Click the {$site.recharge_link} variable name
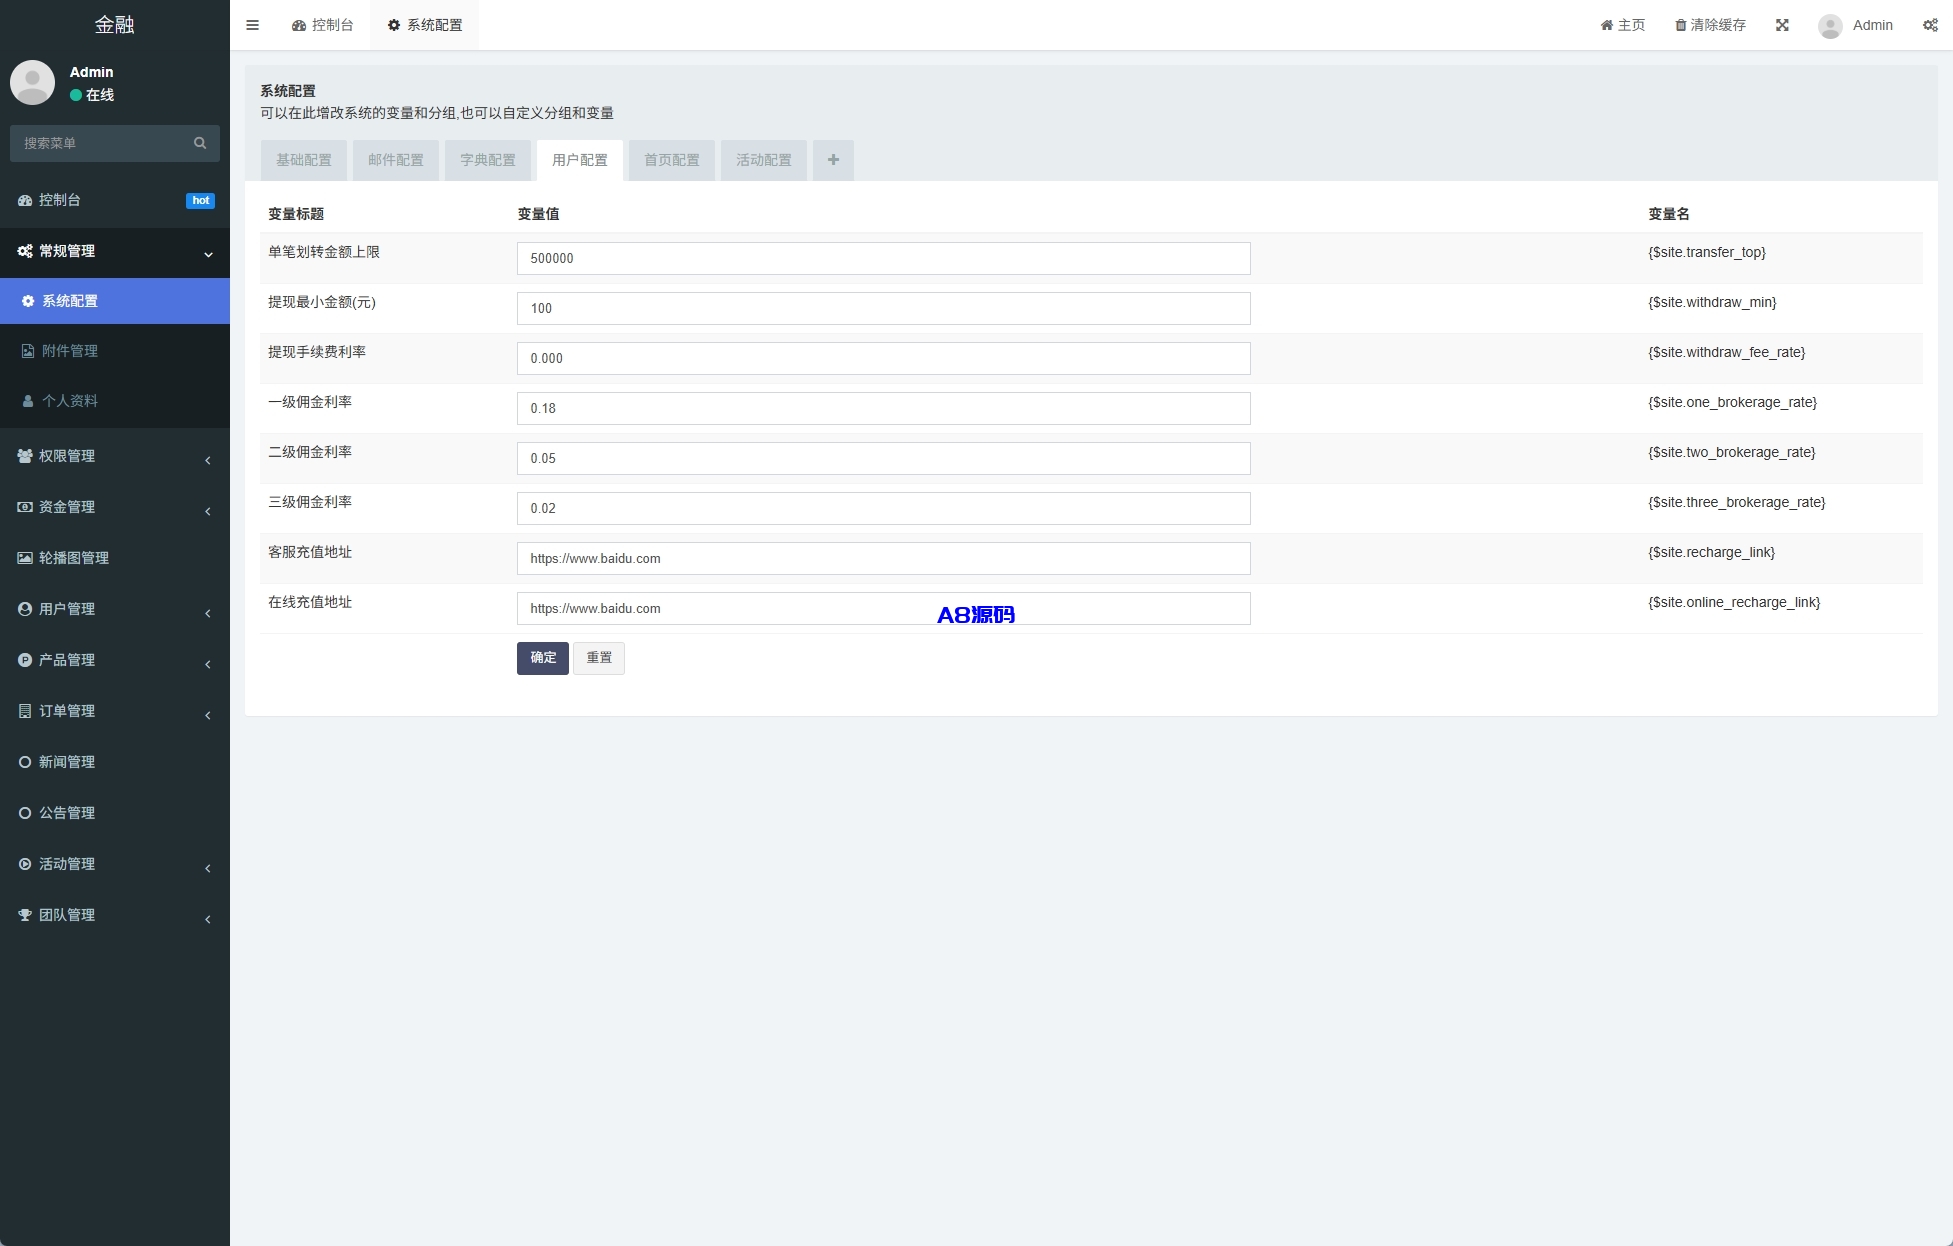 pyautogui.click(x=1711, y=552)
